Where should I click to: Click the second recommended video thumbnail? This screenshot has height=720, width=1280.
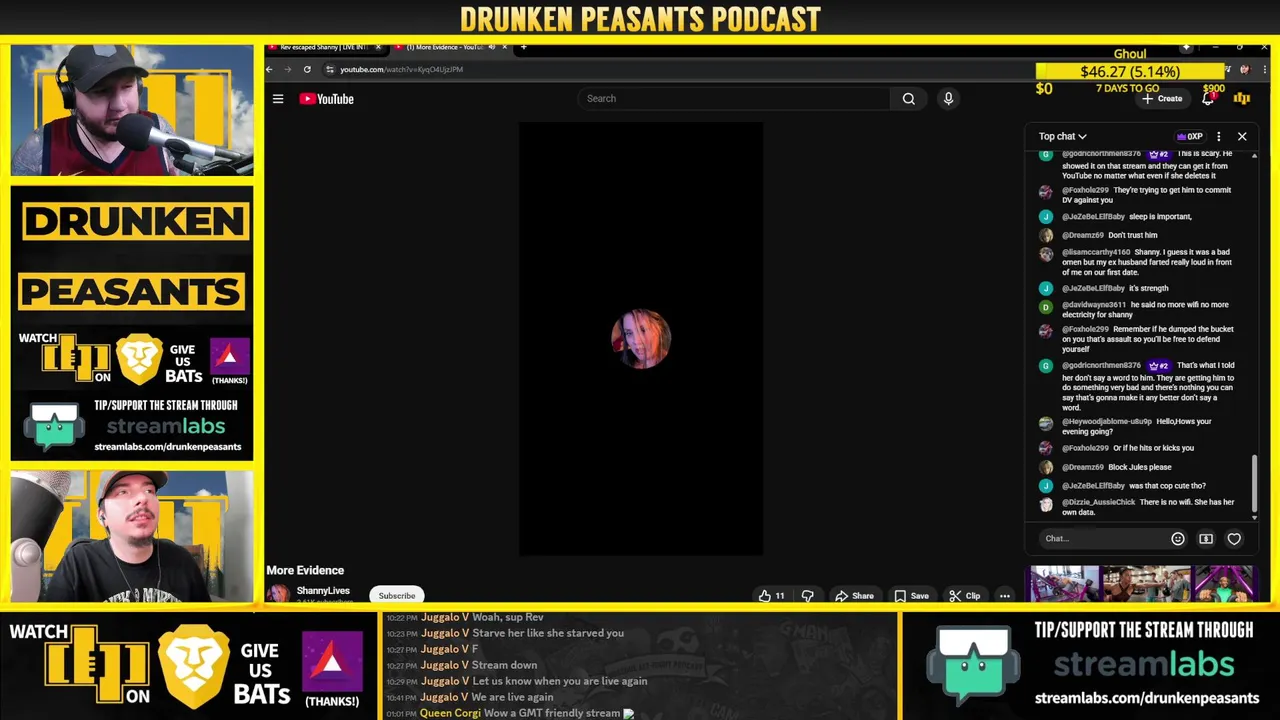tap(1146, 584)
